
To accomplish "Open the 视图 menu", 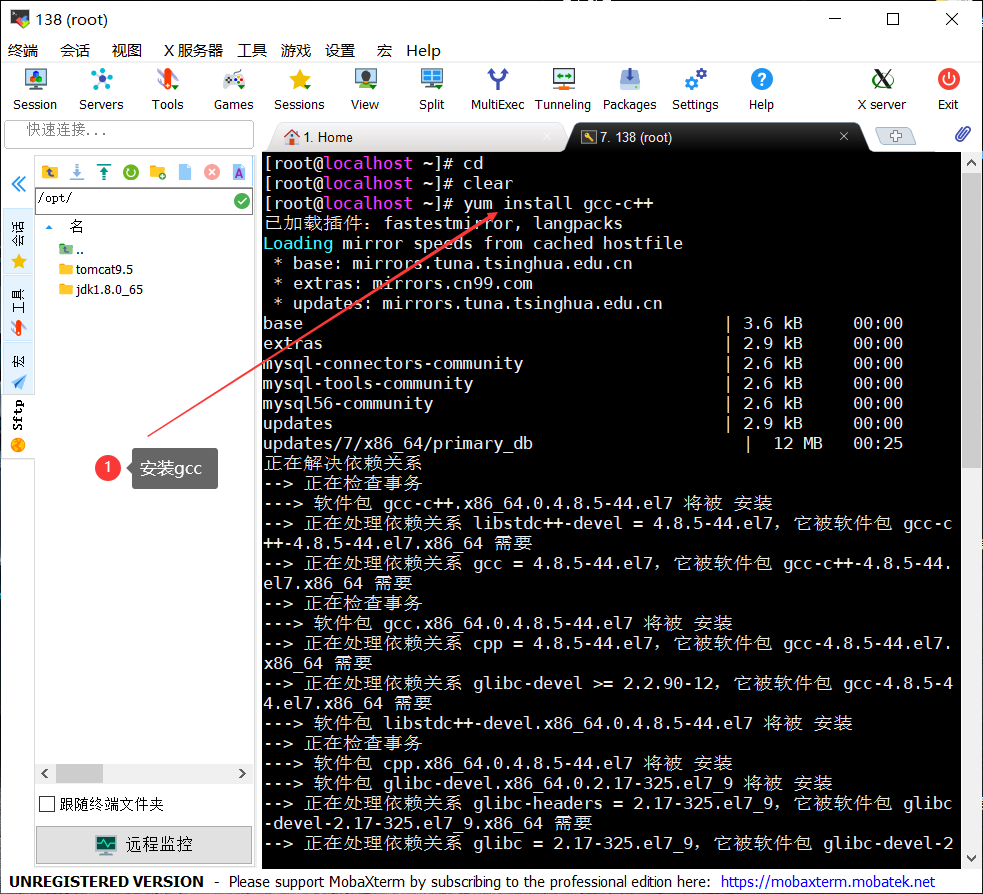I will [x=127, y=51].
